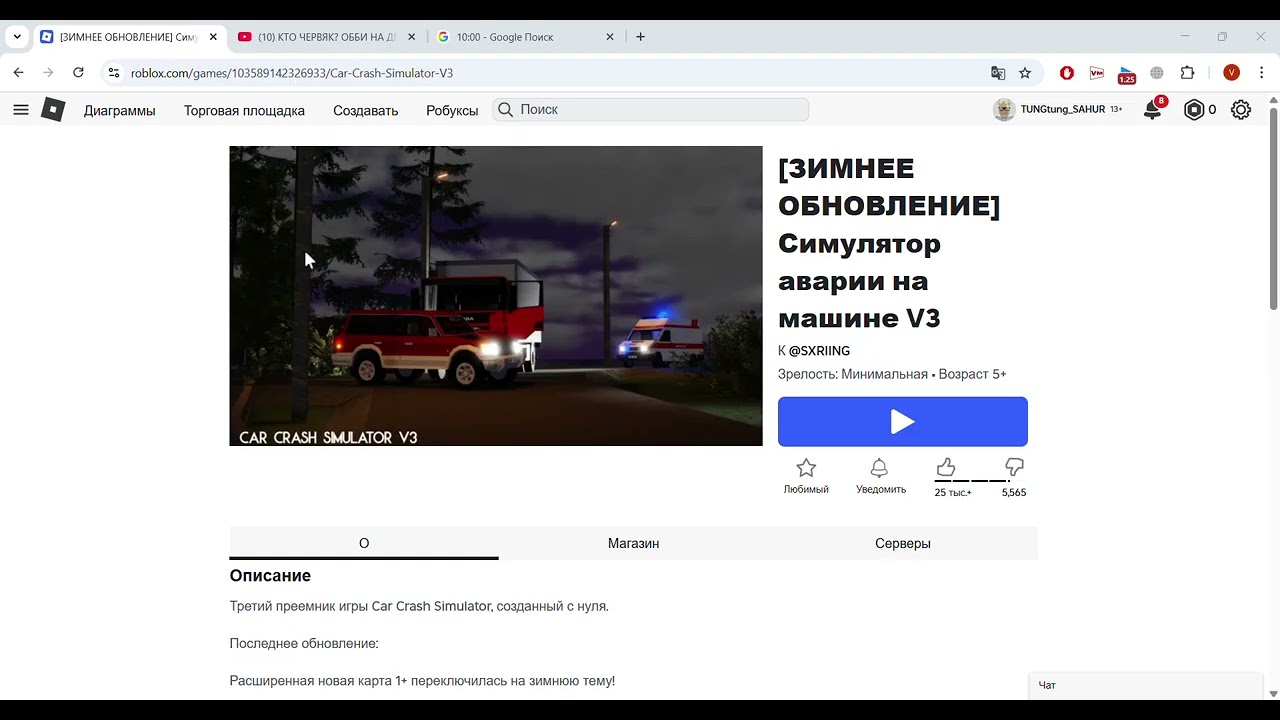
Task: Open the Чат panel
Action: pyautogui.click(x=1146, y=685)
